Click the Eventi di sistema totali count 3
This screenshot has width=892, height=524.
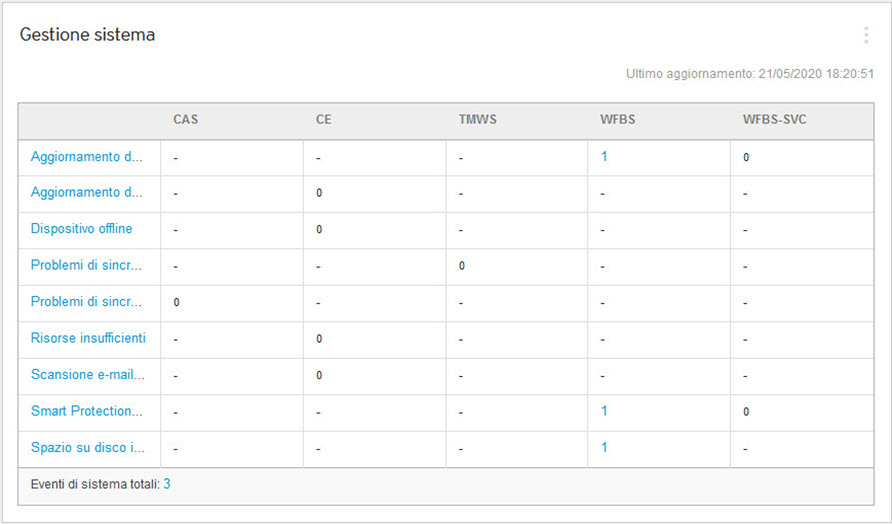pyautogui.click(x=167, y=484)
